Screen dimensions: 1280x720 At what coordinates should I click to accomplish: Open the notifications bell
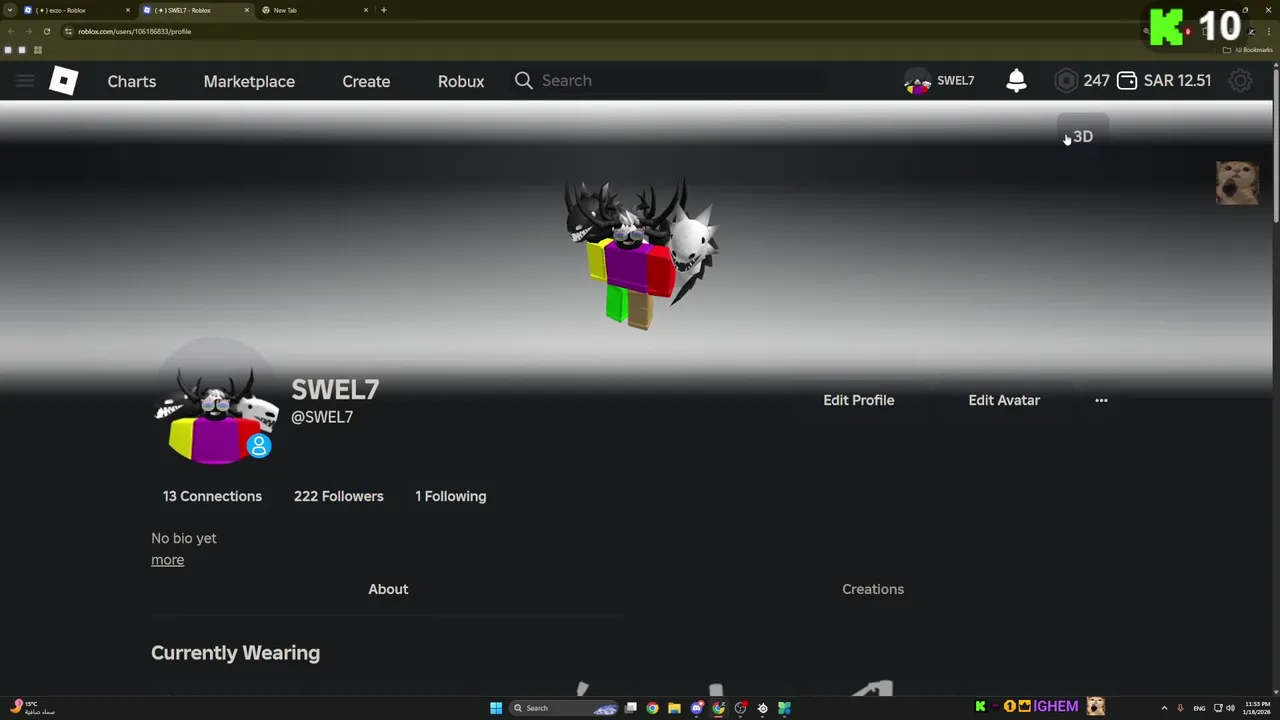tap(1016, 81)
